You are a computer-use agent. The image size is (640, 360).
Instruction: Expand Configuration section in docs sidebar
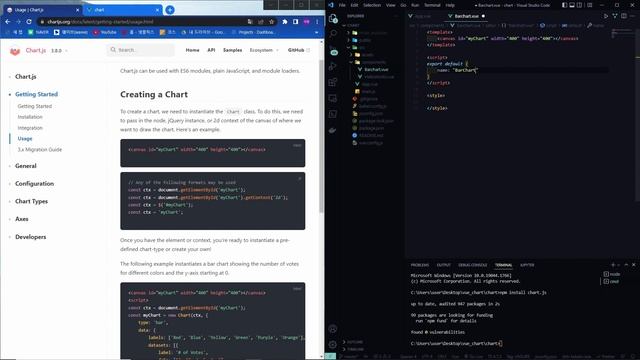[34, 184]
